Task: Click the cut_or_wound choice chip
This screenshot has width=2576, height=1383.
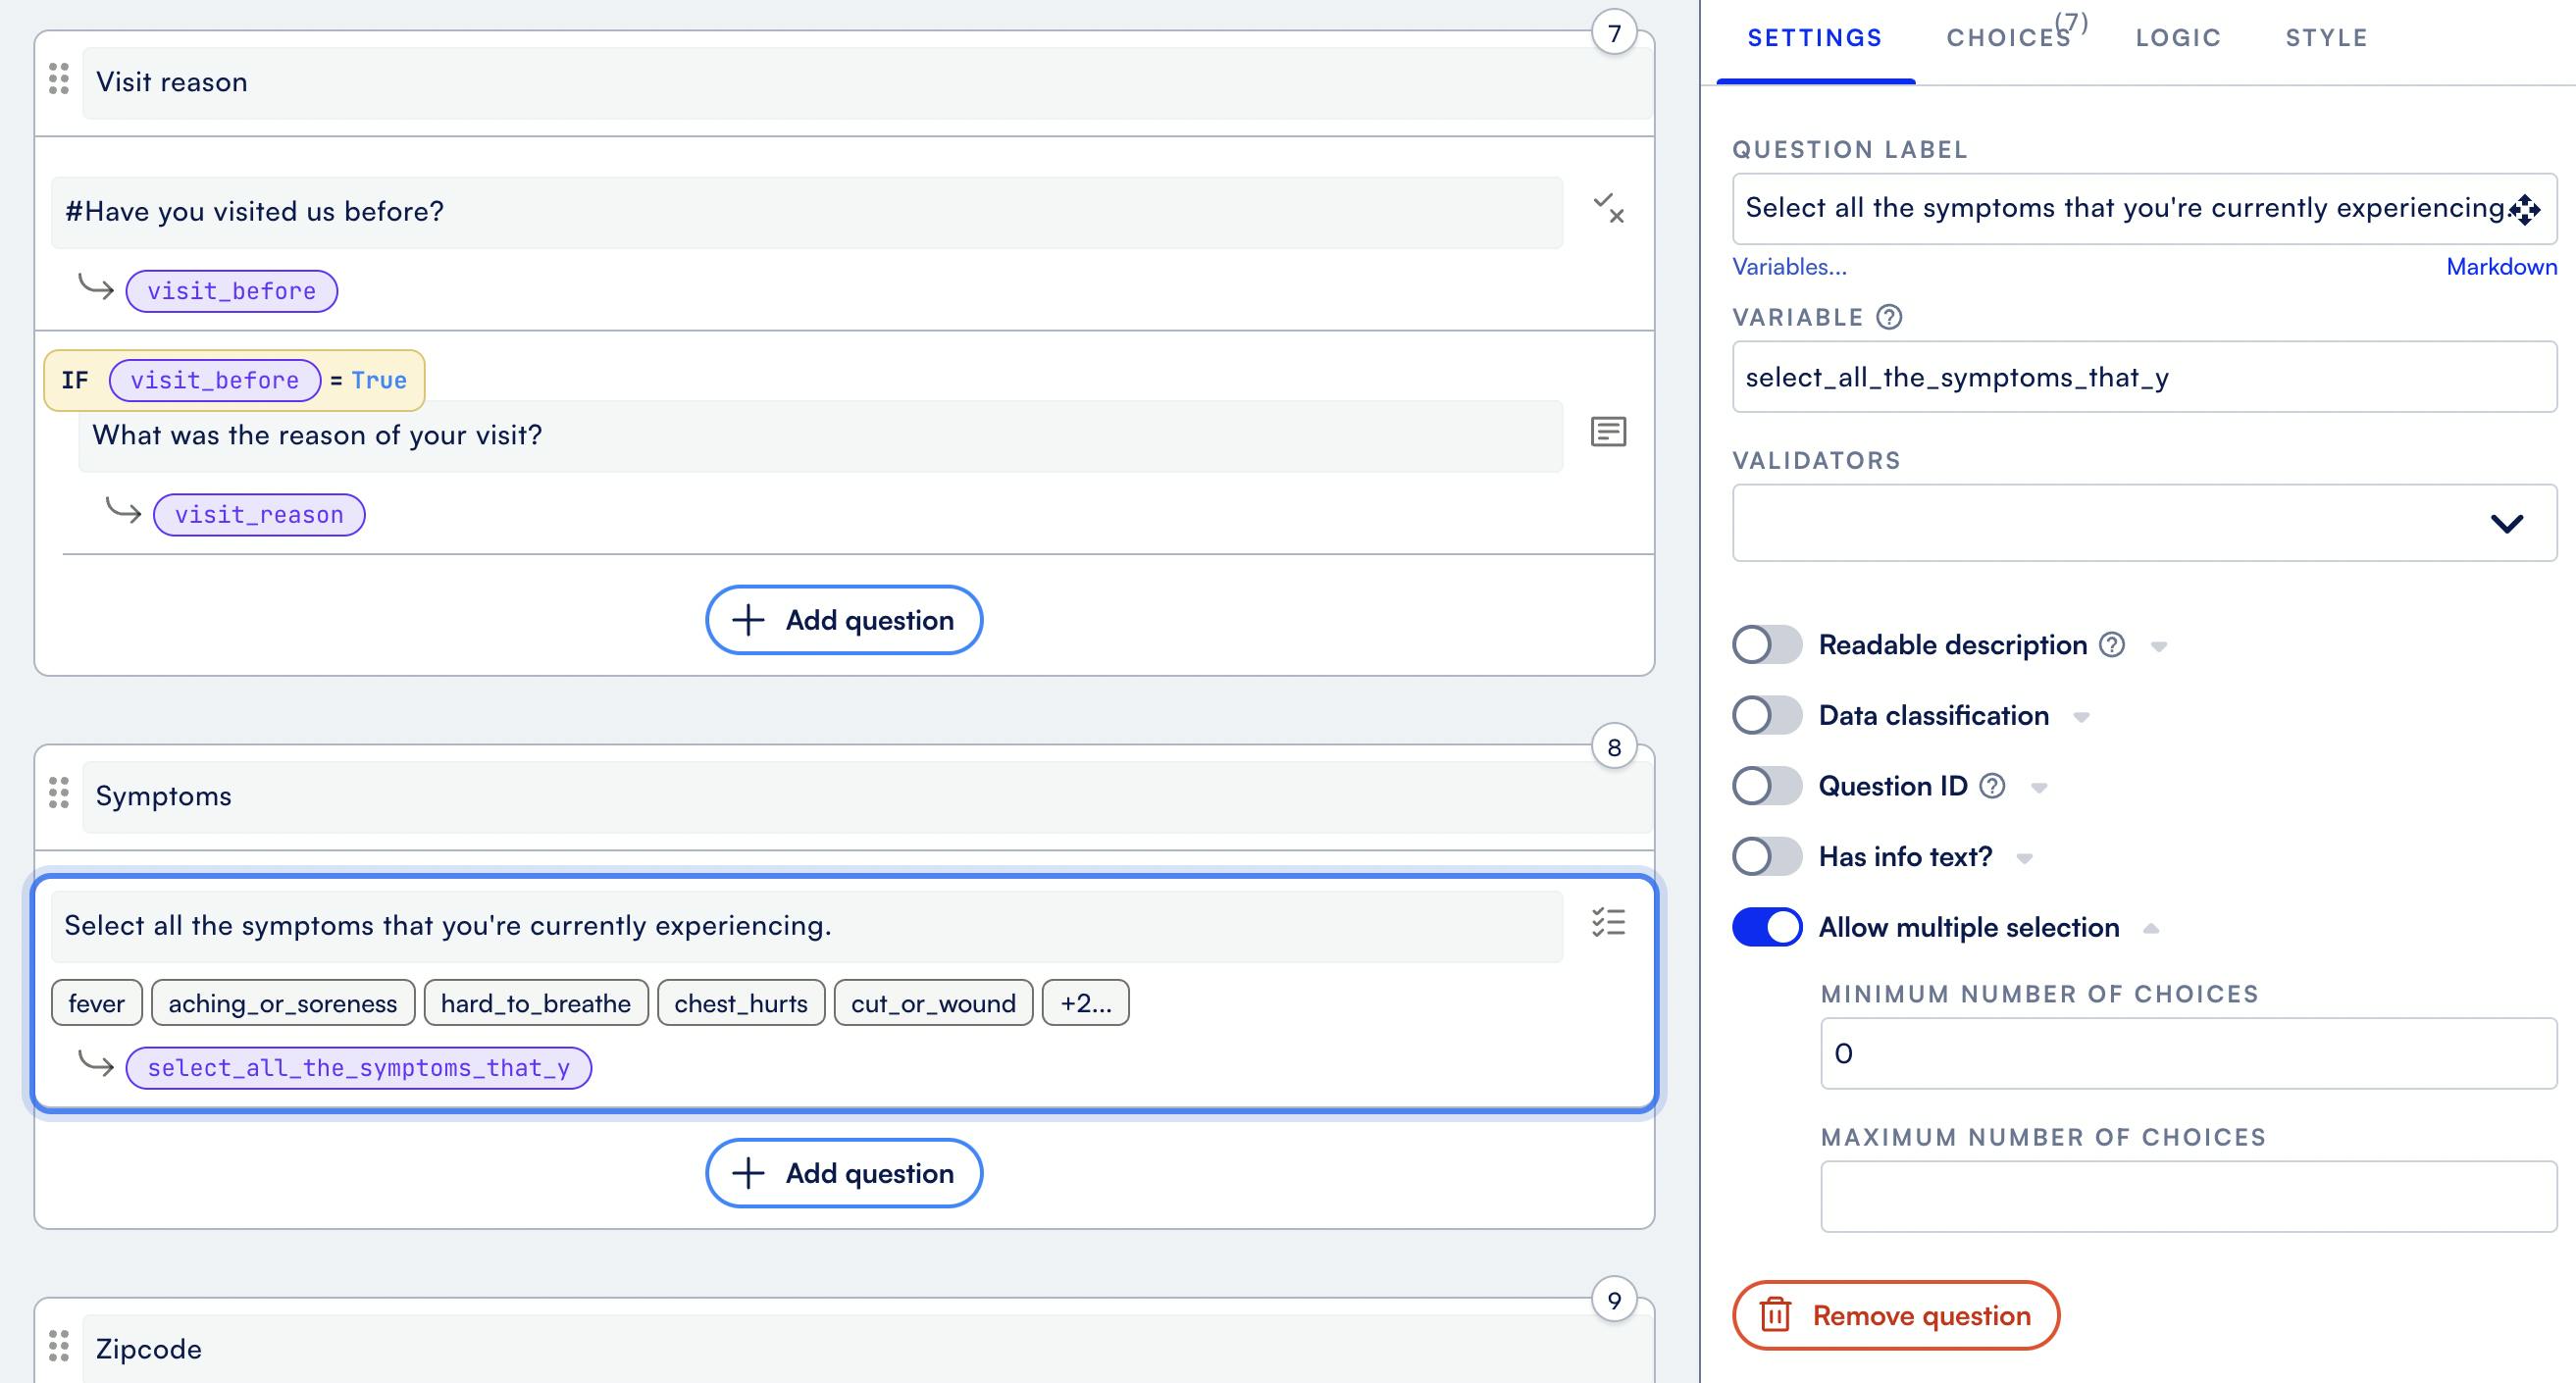Action: tap(933, 1003)
